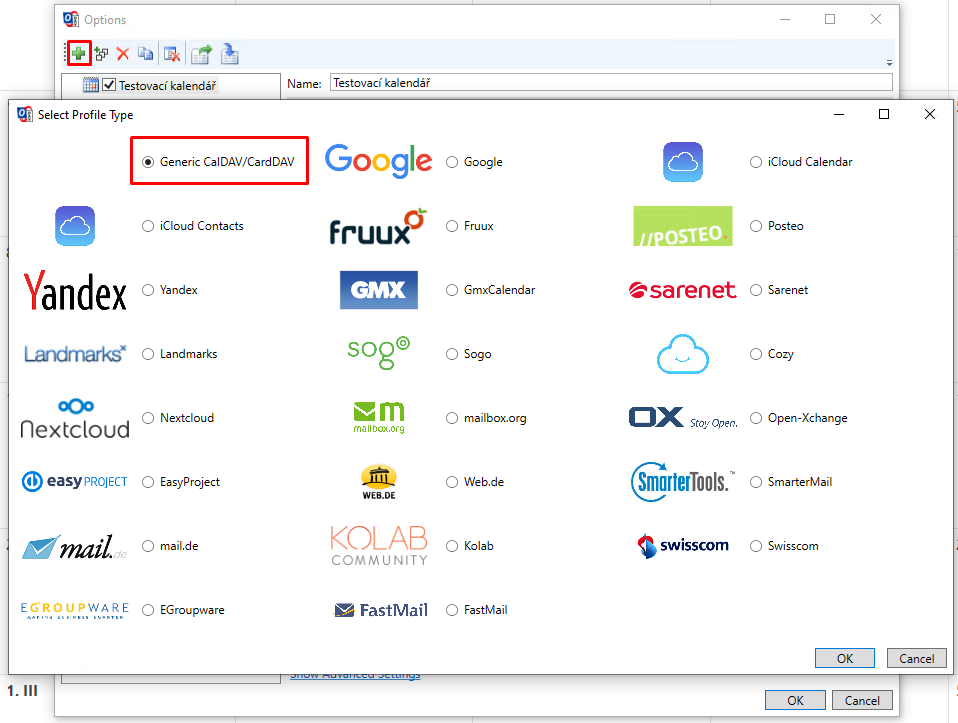Click the WEB.DE logo
The height and width of the screenshot is (723, 958).
tap(379, 482)
